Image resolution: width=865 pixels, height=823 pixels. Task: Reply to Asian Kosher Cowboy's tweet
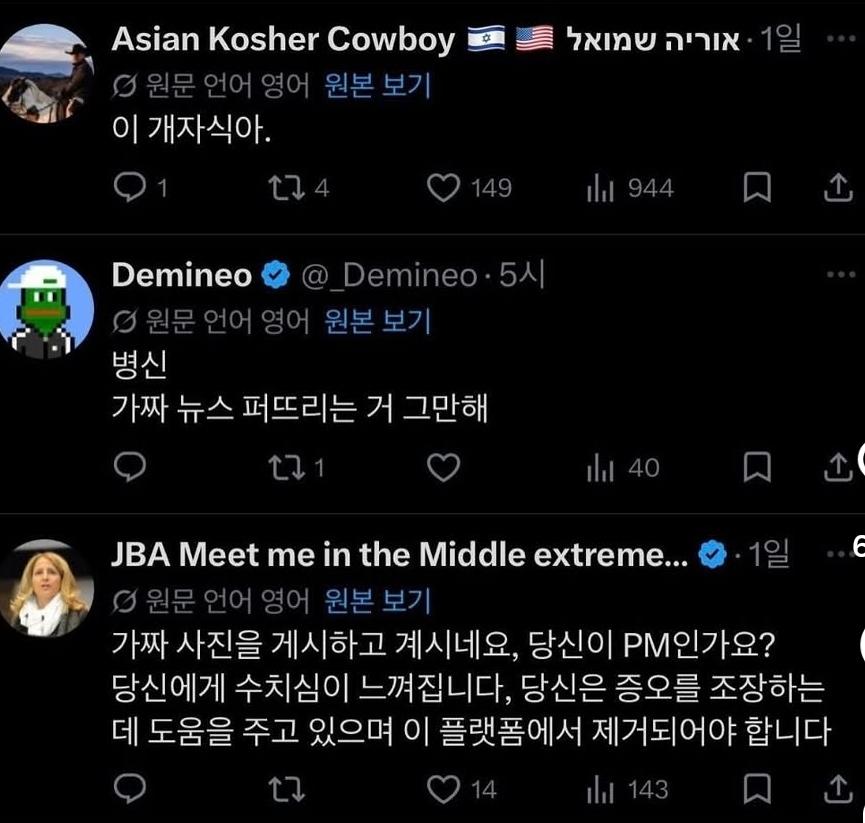[x=129, y=184]
